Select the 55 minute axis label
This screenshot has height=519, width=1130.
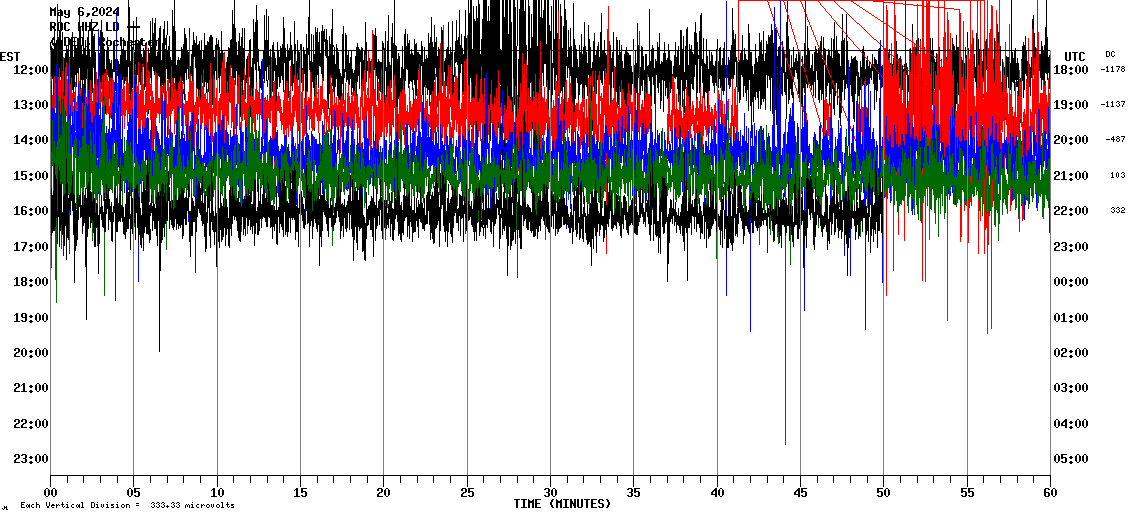click(967, 492)
